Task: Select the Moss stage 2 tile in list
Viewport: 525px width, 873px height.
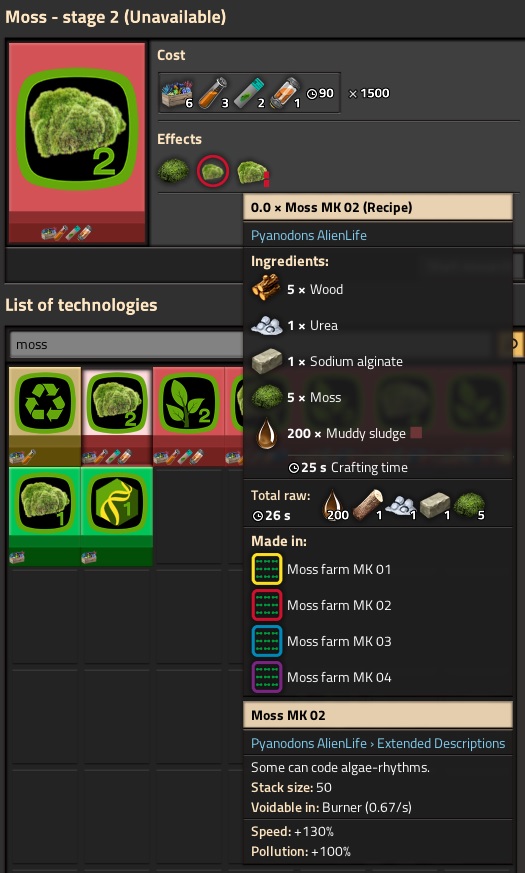Action: pos(117,416)
